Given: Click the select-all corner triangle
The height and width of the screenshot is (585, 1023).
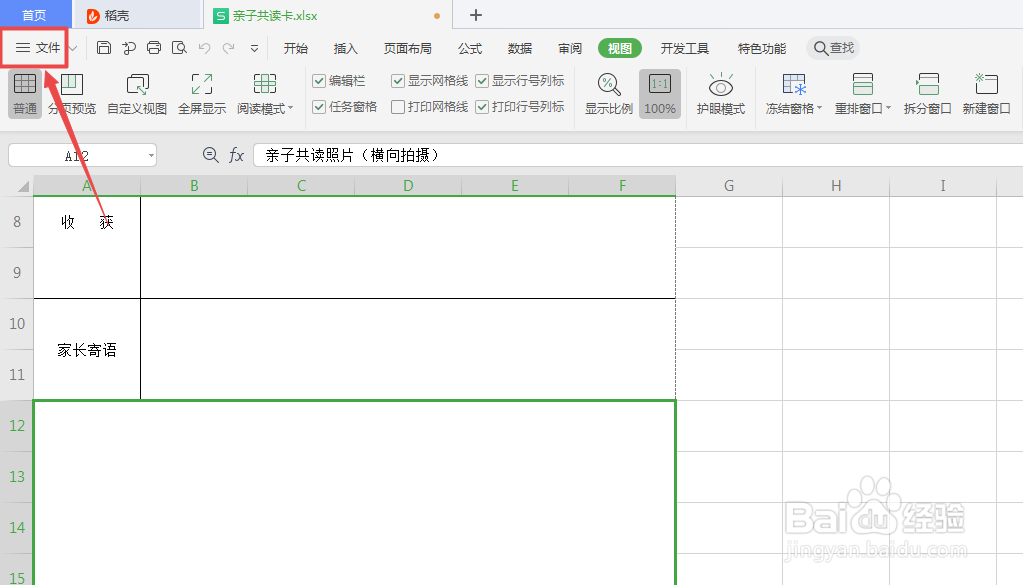Looking at the screenshot, I should click(23, 187).
